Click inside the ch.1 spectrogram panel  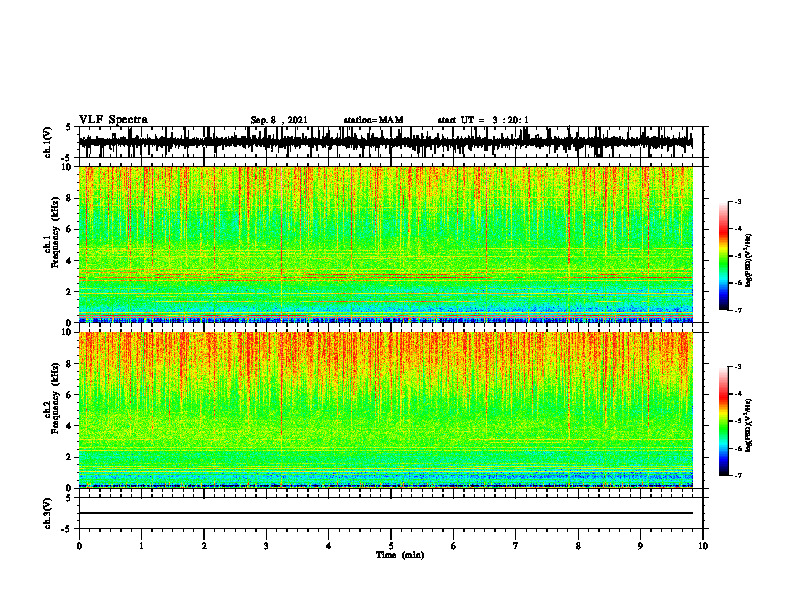385,244
